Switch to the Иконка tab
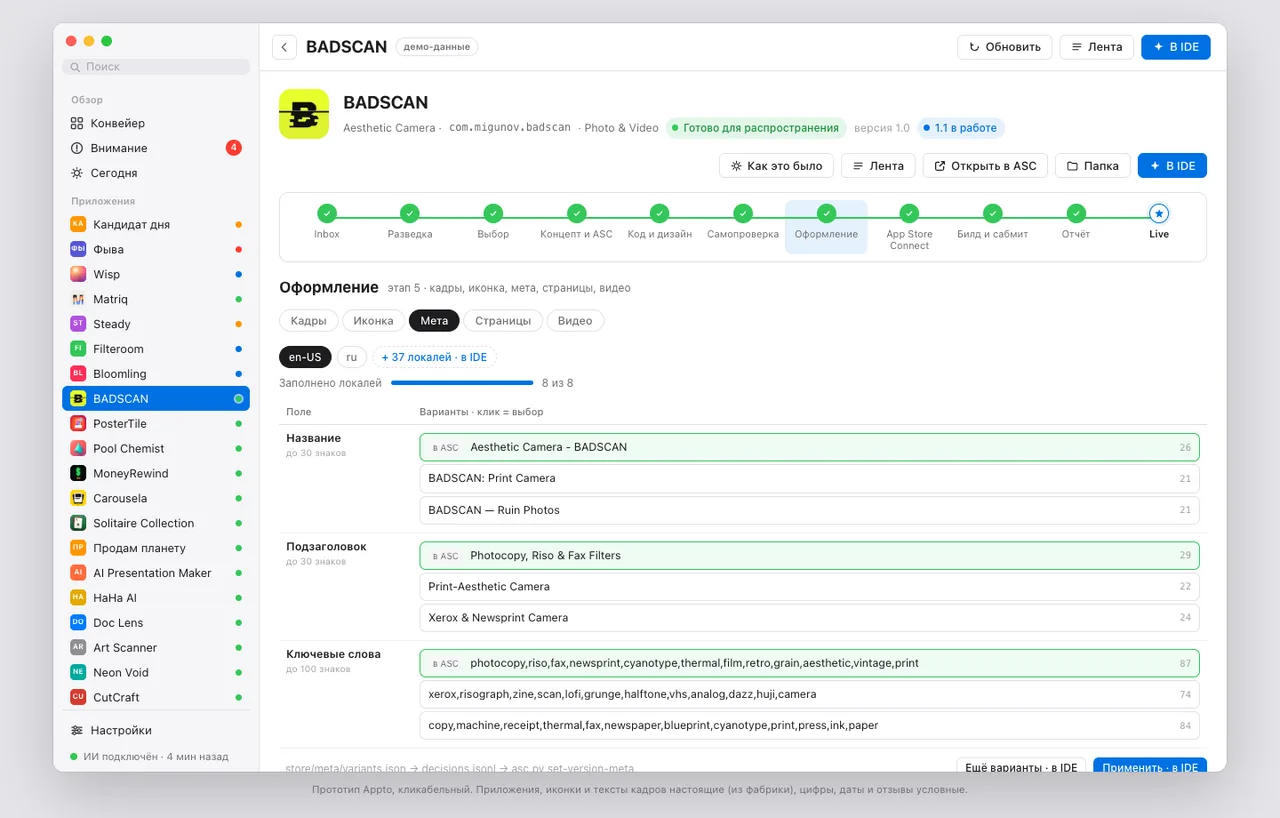1280x818 pixels. (x=374, y=321)
